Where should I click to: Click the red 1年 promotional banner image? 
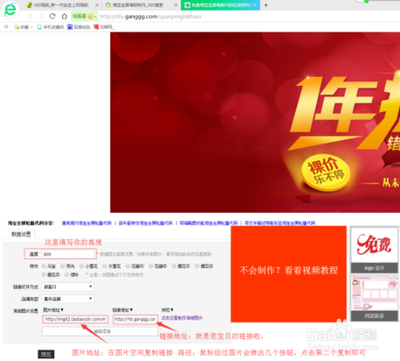(255, 122)
